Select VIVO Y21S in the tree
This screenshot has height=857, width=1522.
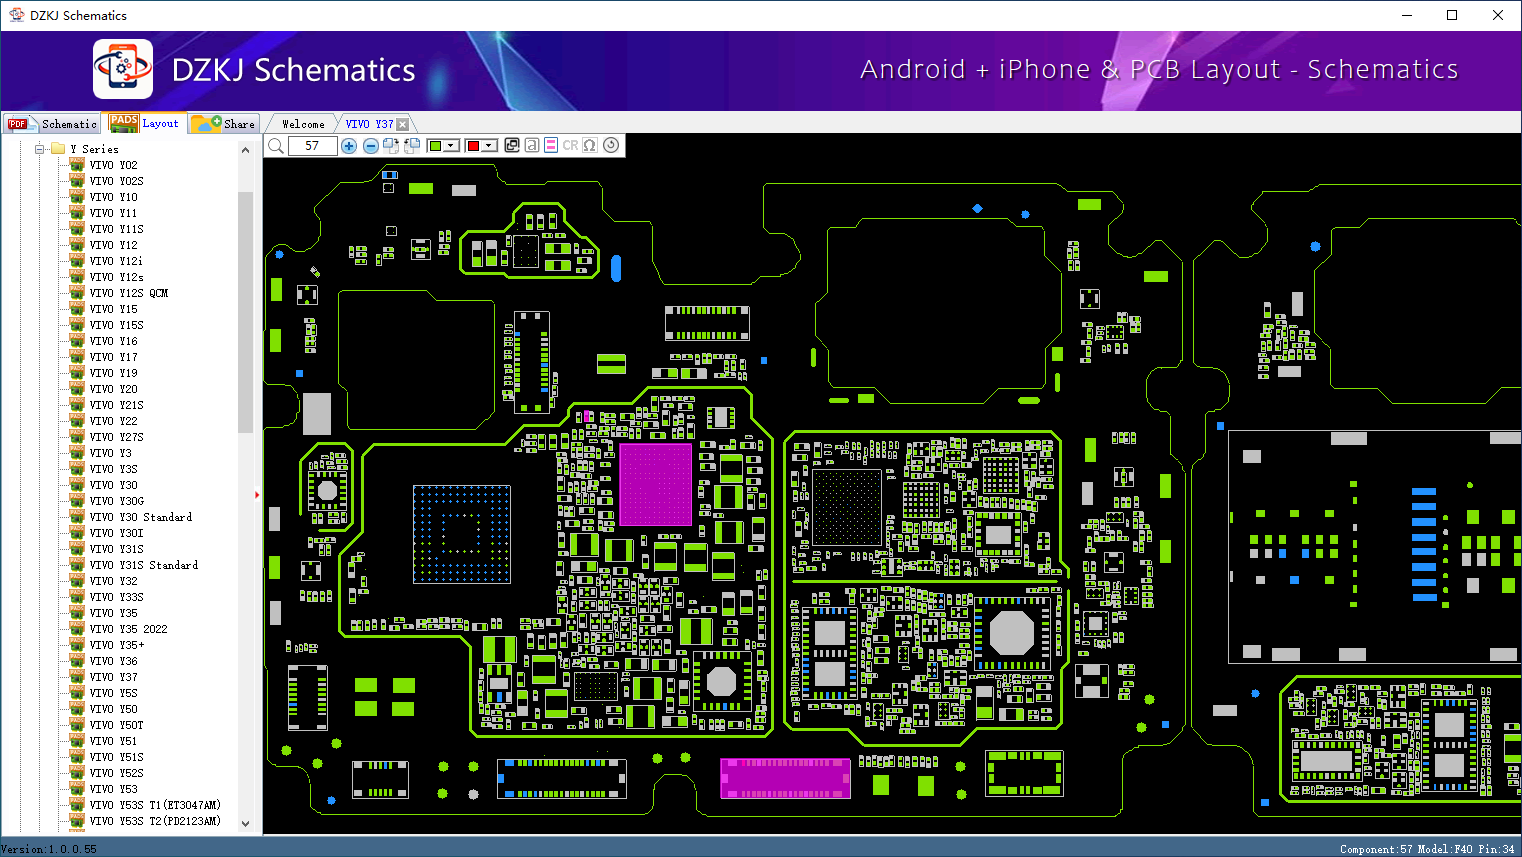coord(116,405)
